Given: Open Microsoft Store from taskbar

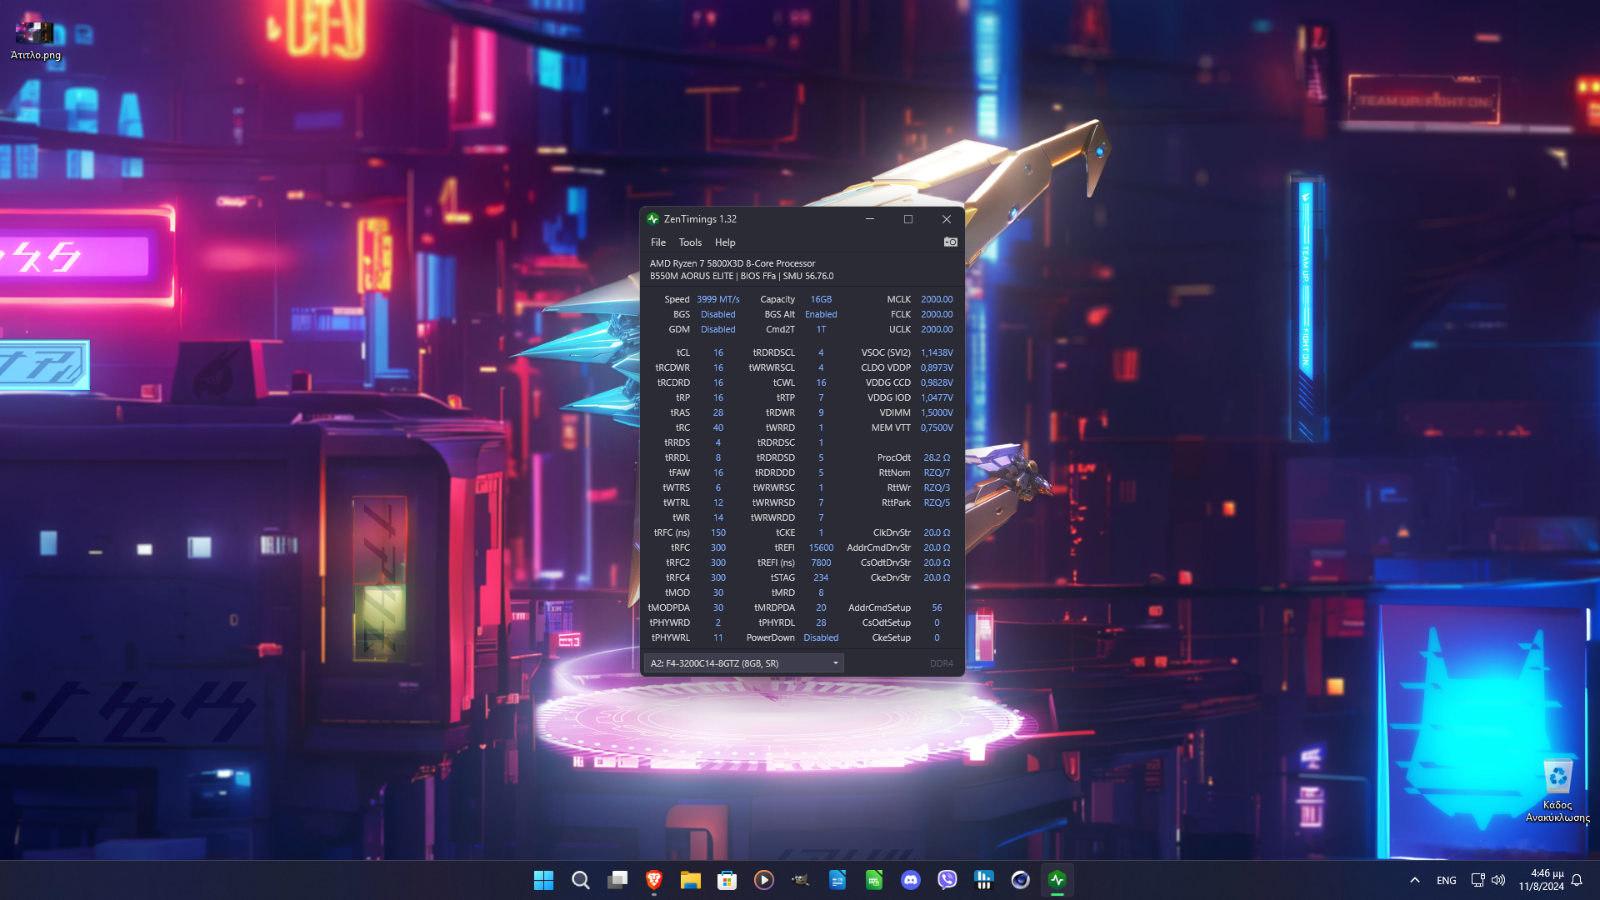Looking at the screenshot, I should 727,880.
